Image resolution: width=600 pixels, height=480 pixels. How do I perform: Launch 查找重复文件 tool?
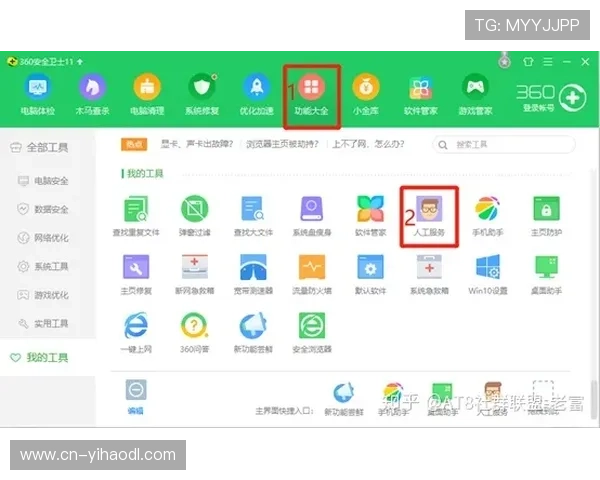click(x=136, y=216)
